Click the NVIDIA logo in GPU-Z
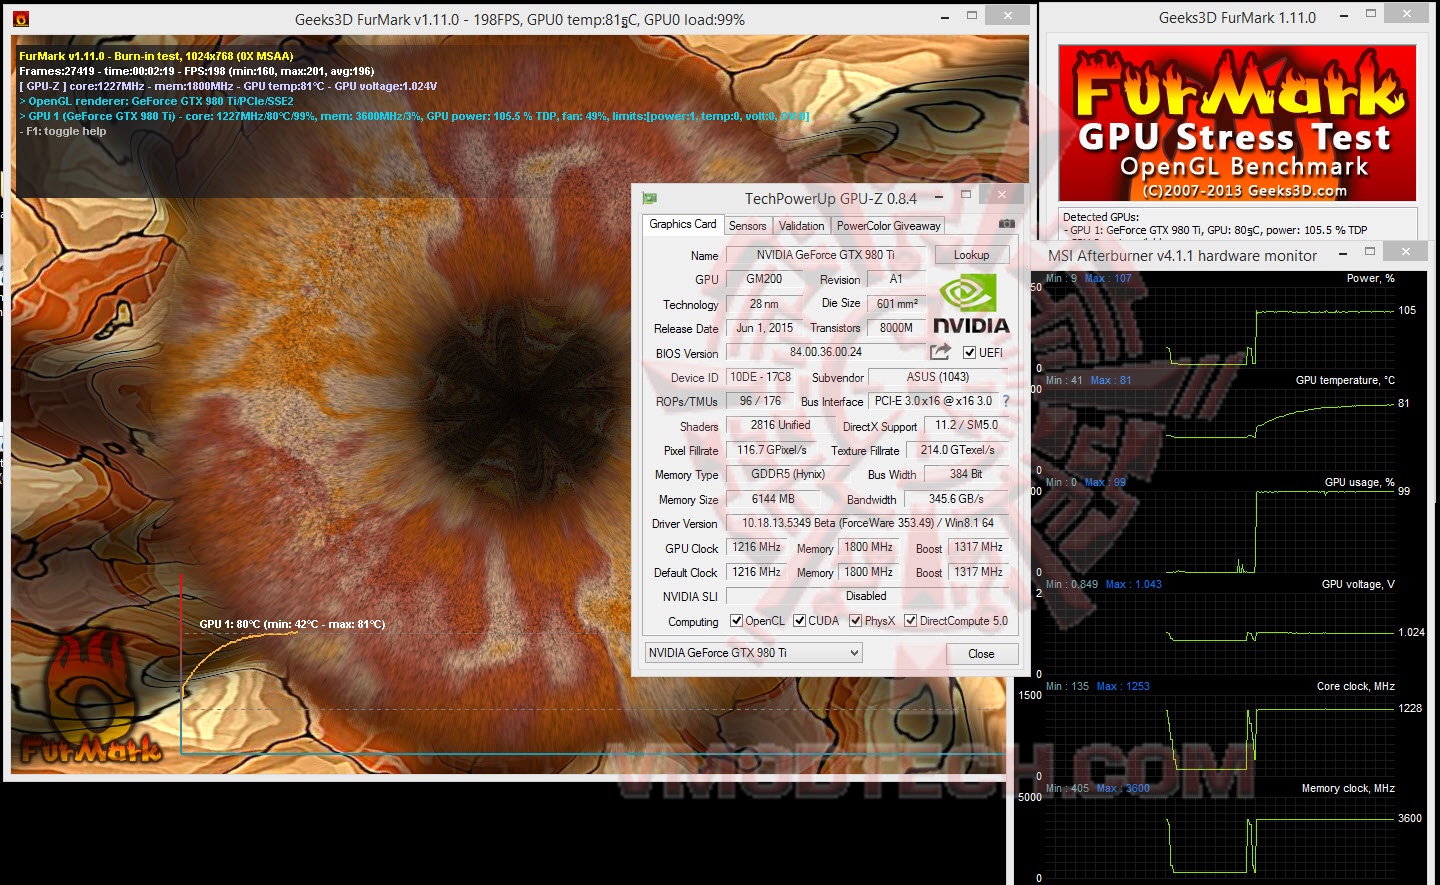 [971, 304]
